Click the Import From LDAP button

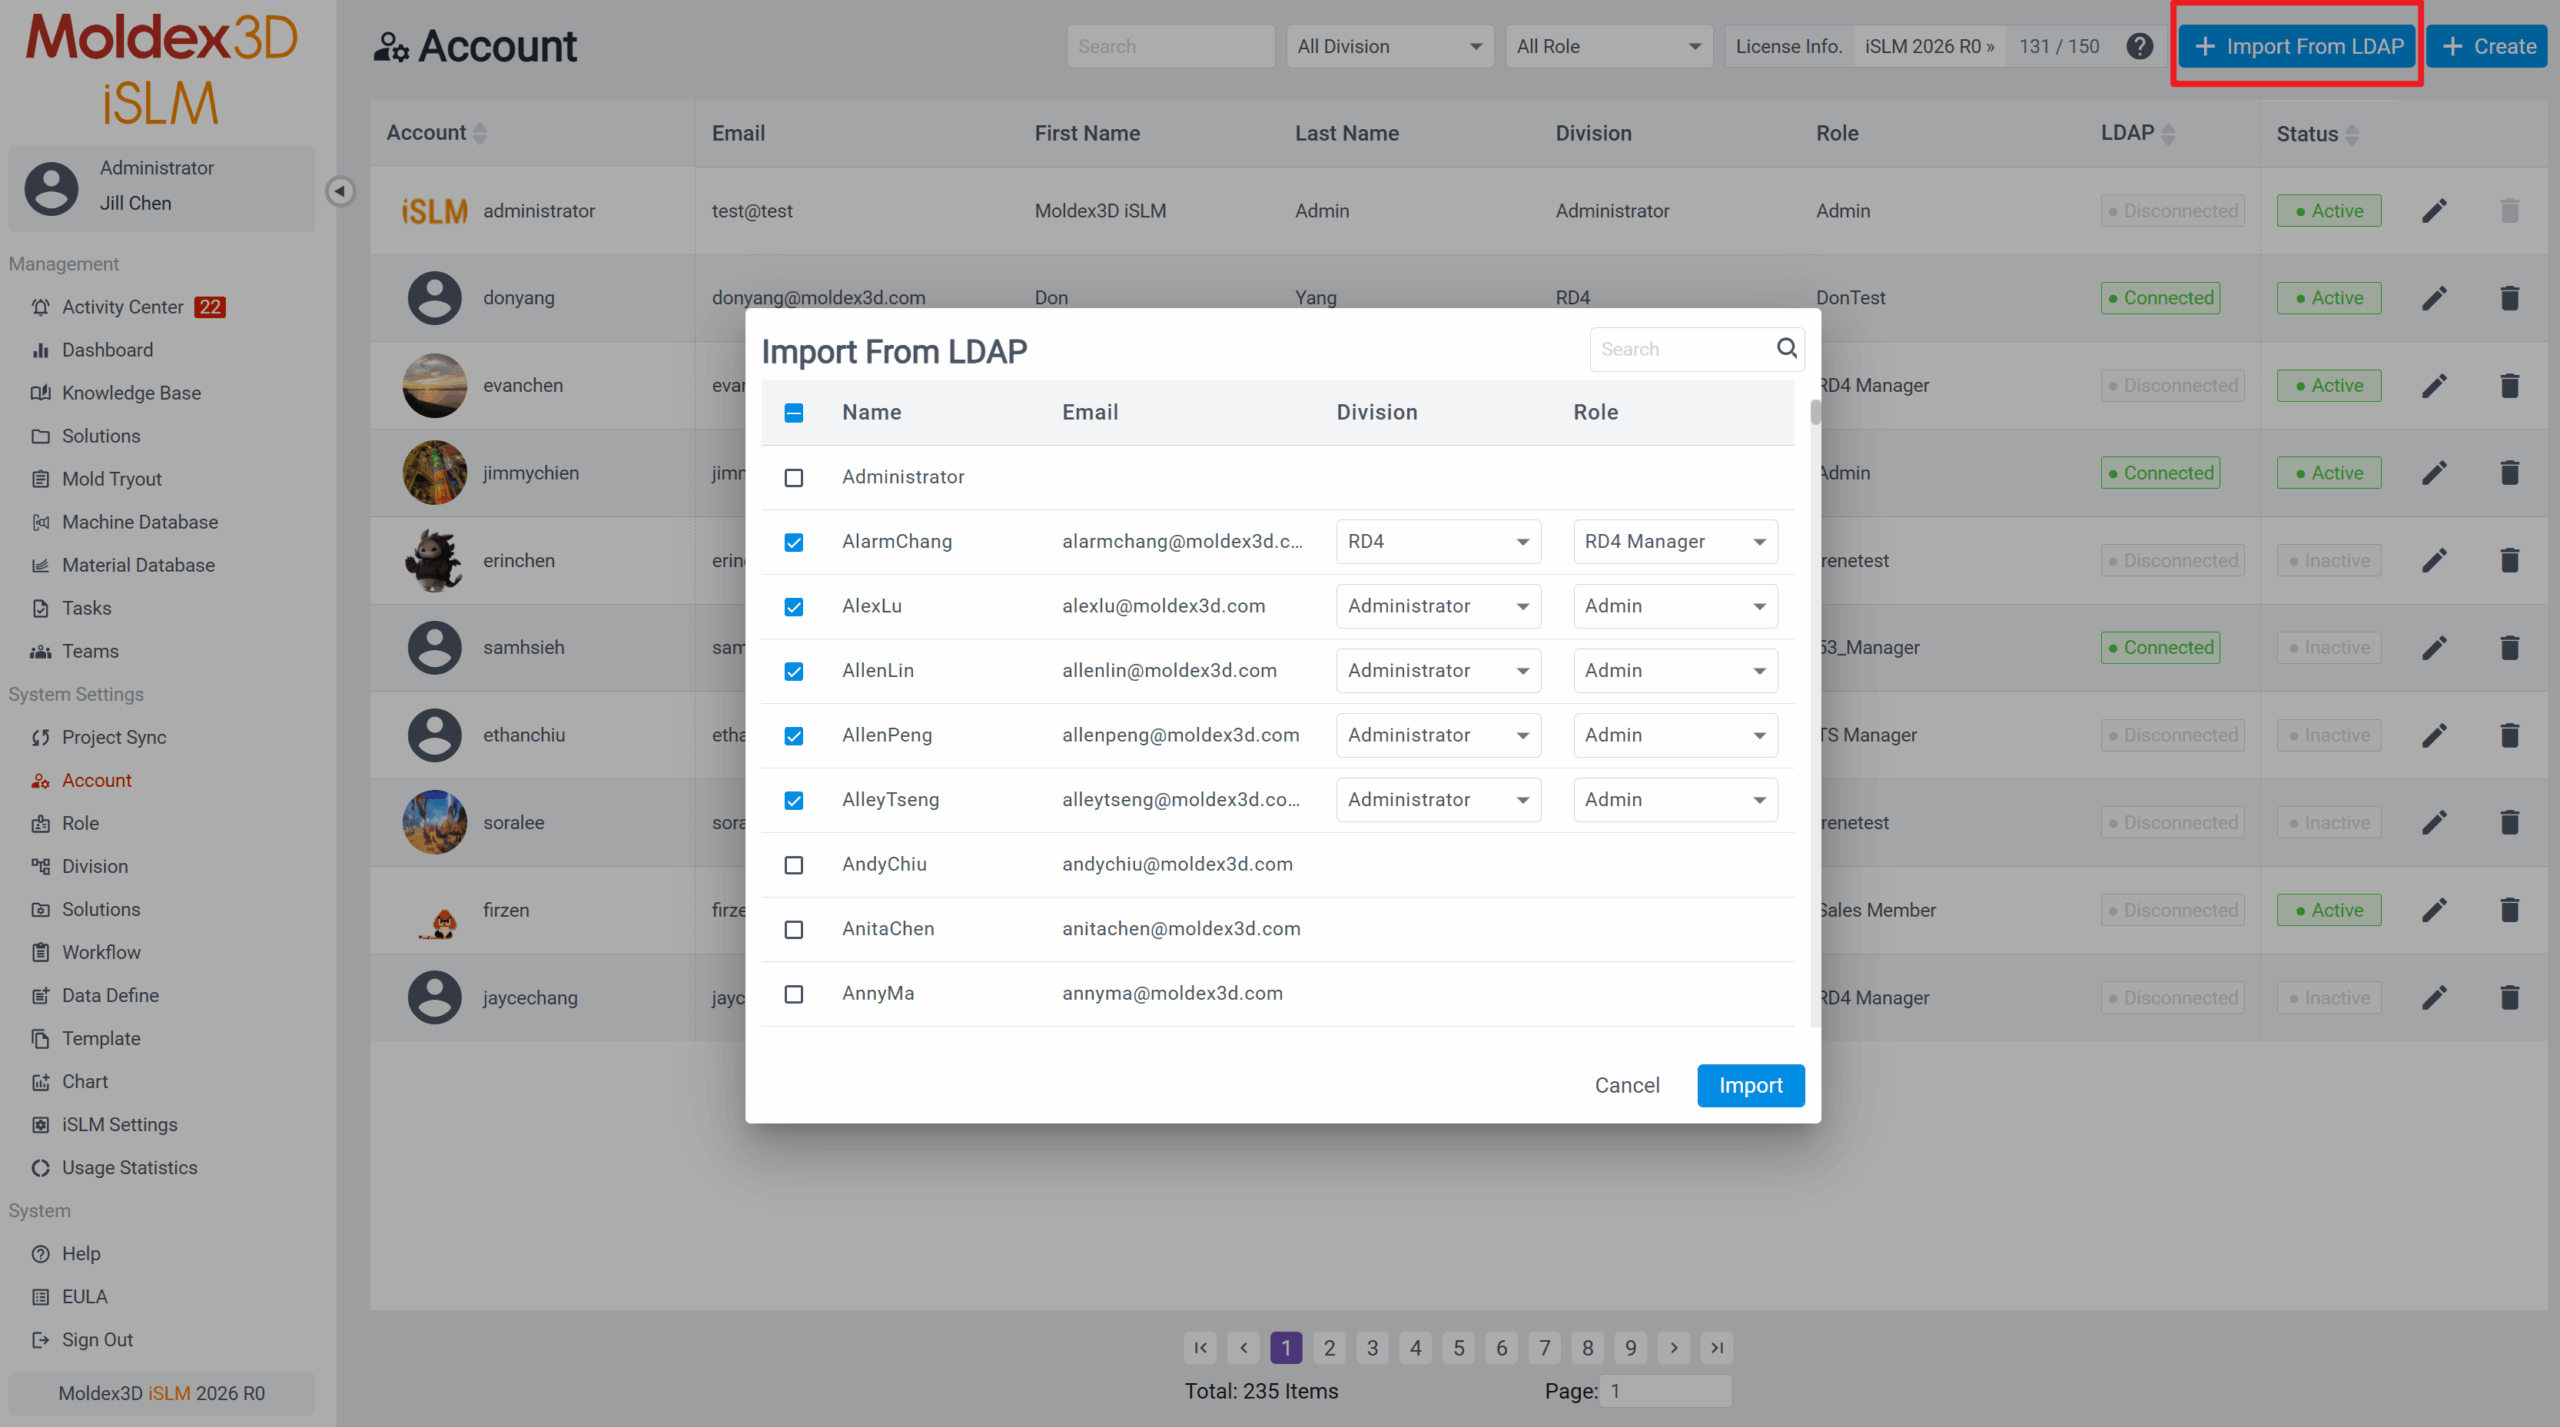pos(2297,46)
